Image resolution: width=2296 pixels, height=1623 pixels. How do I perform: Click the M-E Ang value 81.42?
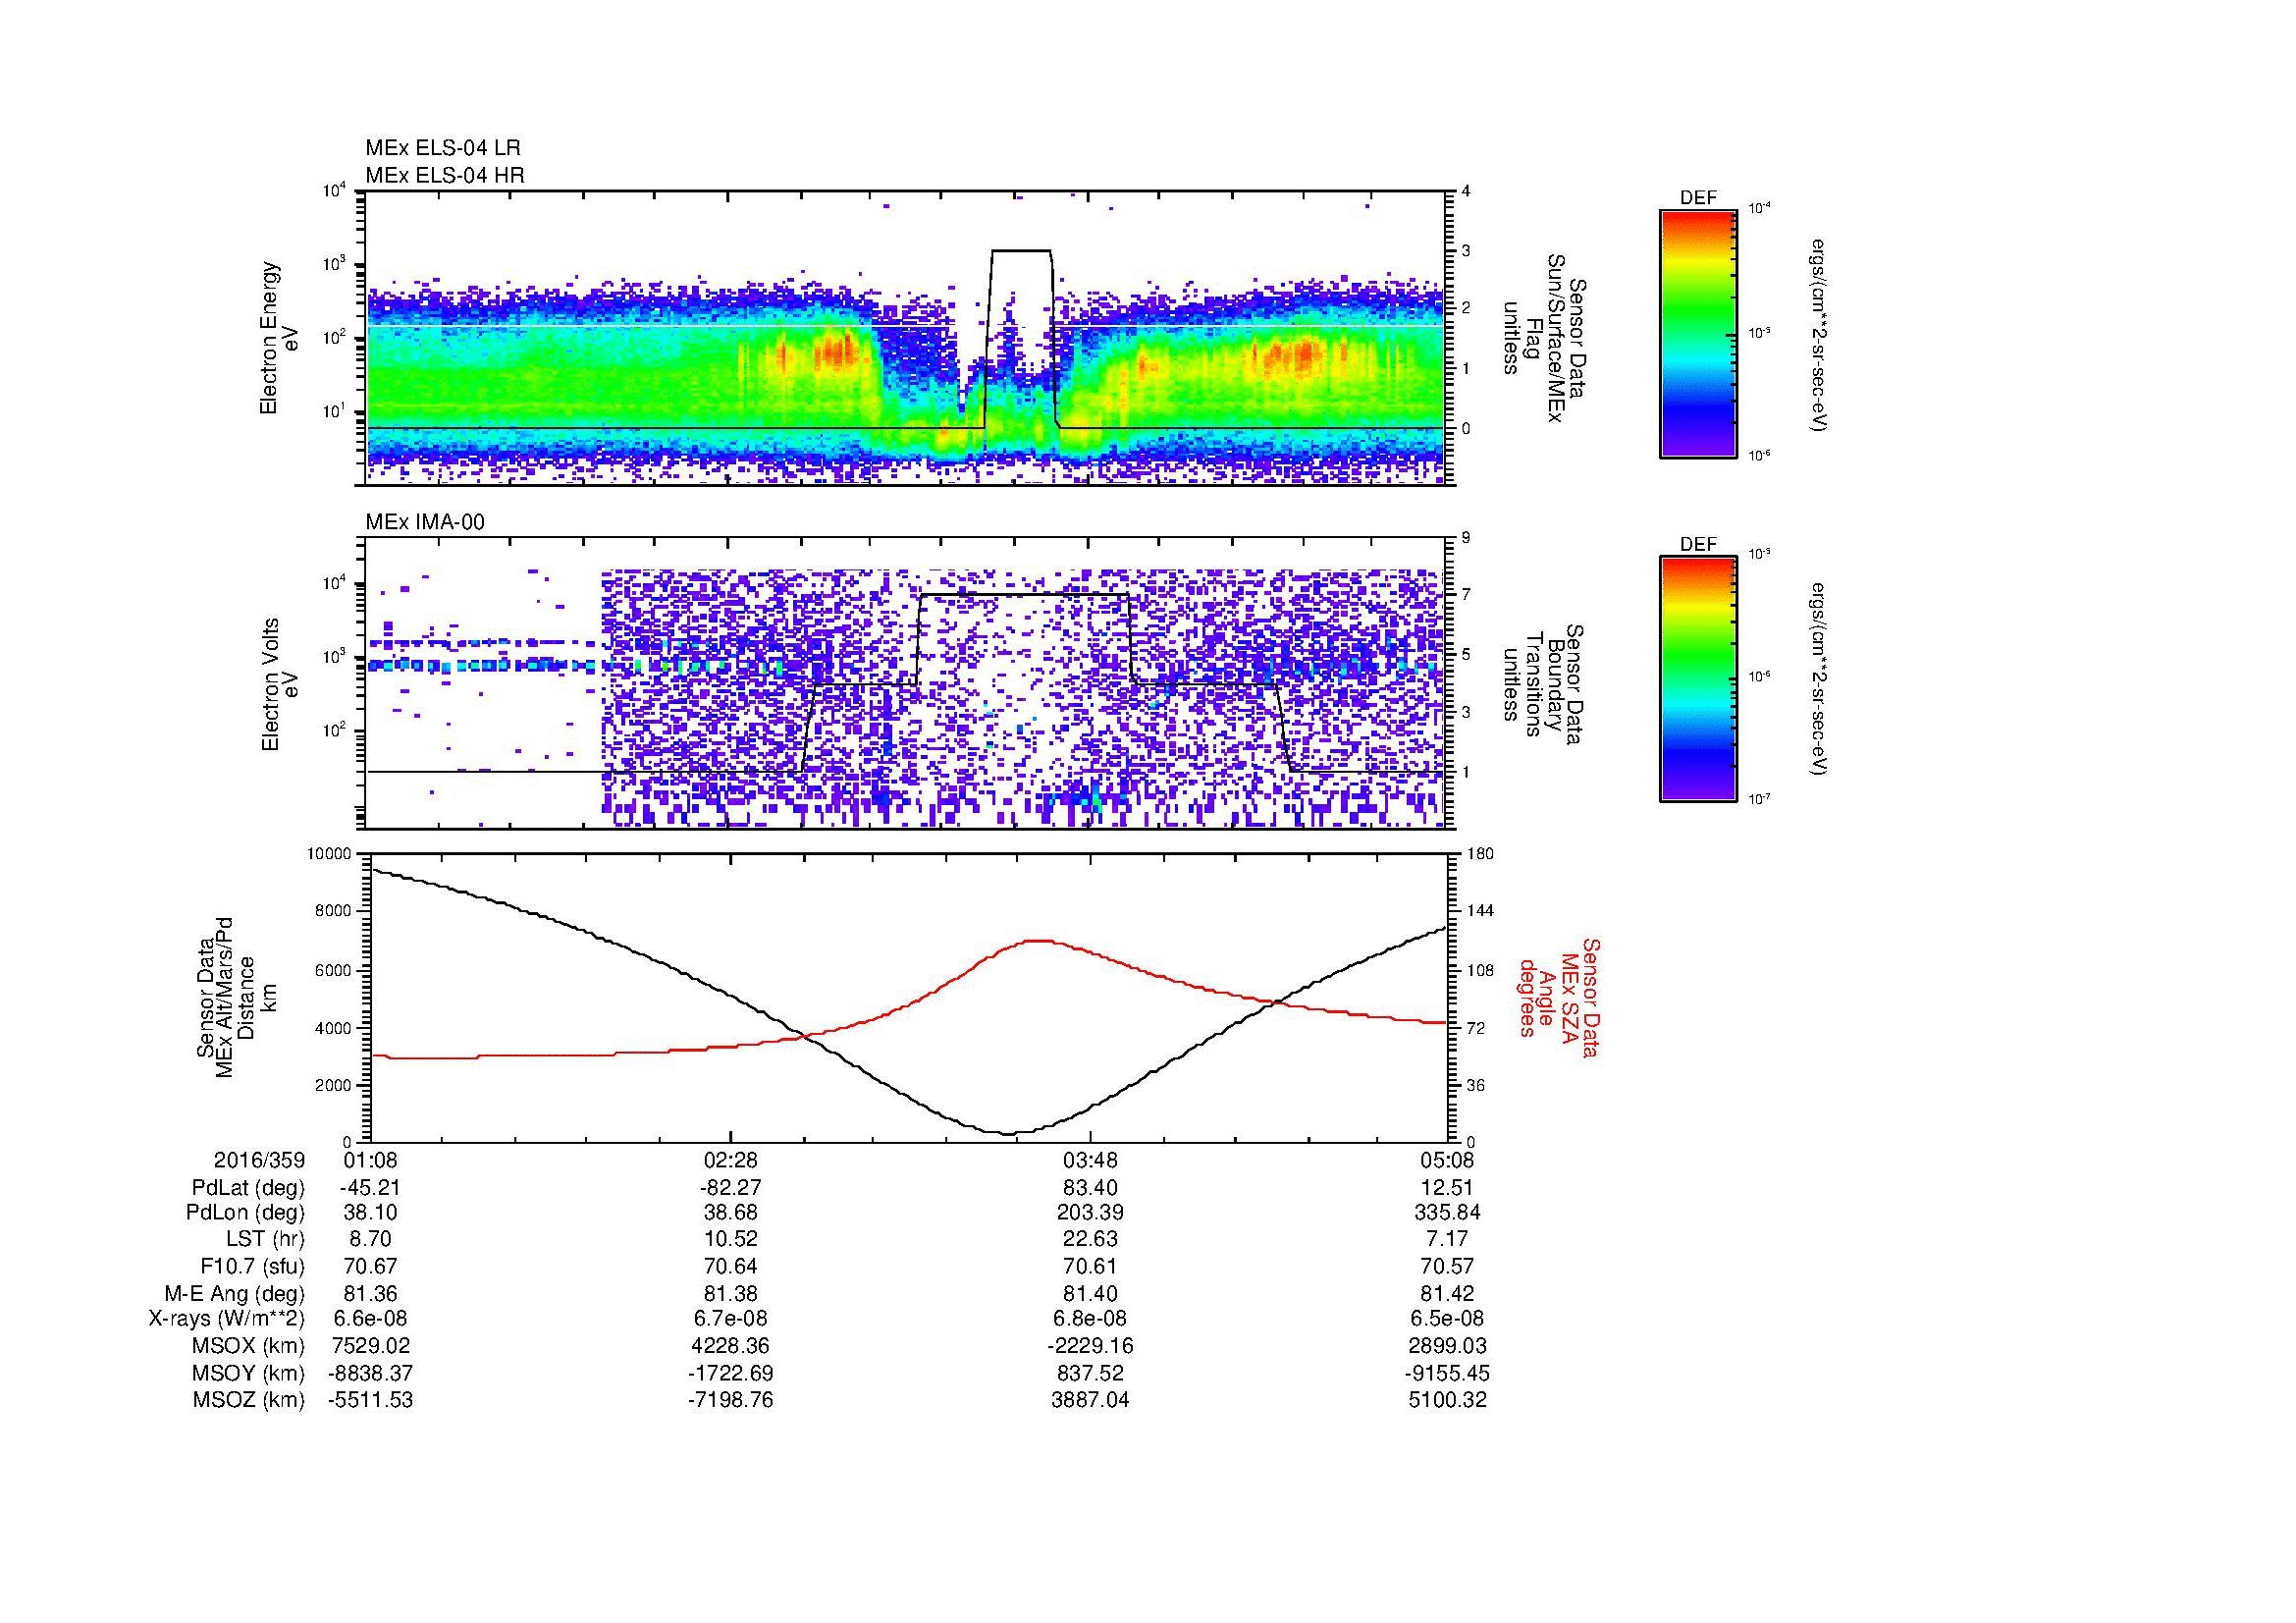pyautogui.click(x=1448, y=1293)
